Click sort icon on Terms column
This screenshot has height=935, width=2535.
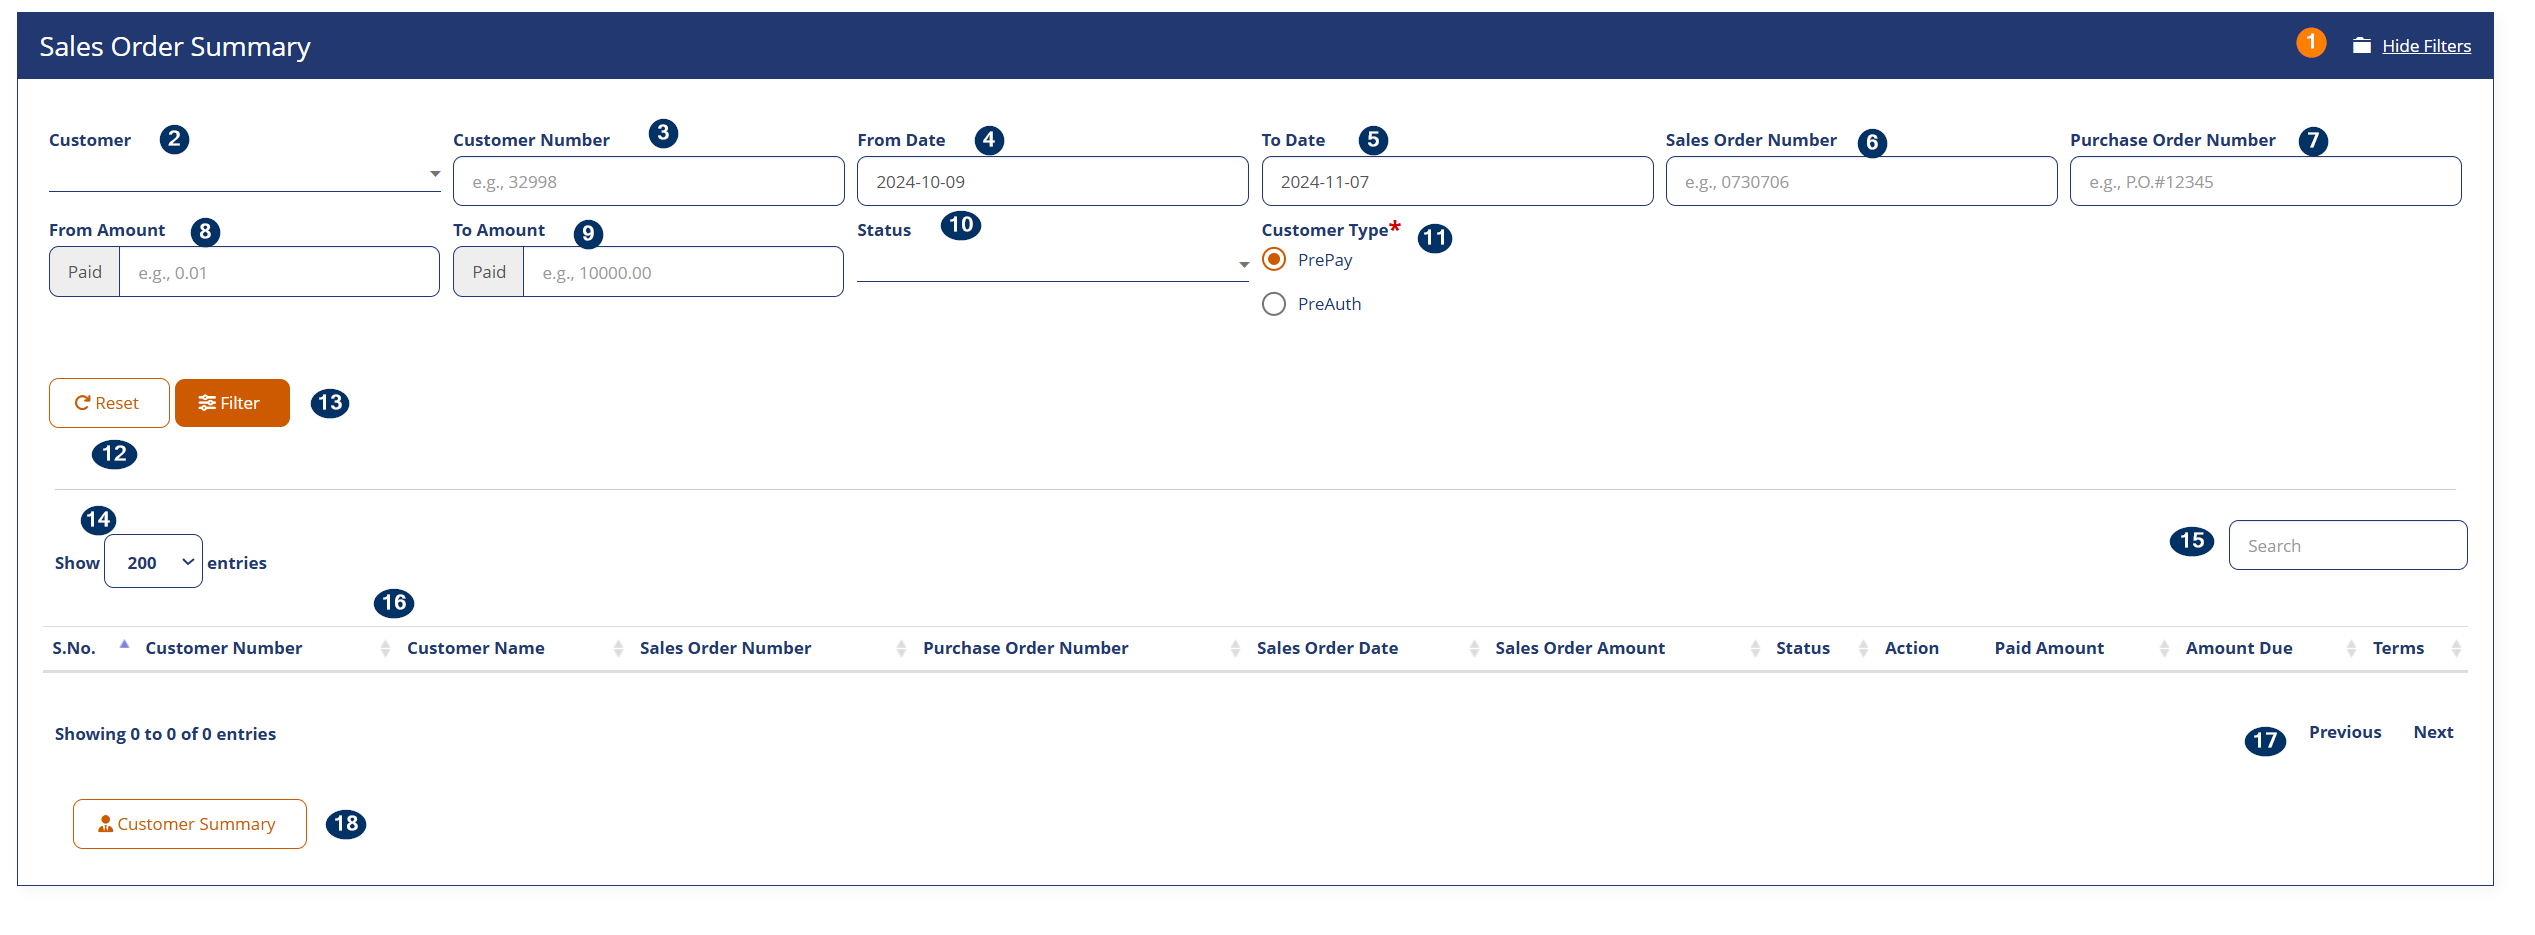pos(2455,649)
